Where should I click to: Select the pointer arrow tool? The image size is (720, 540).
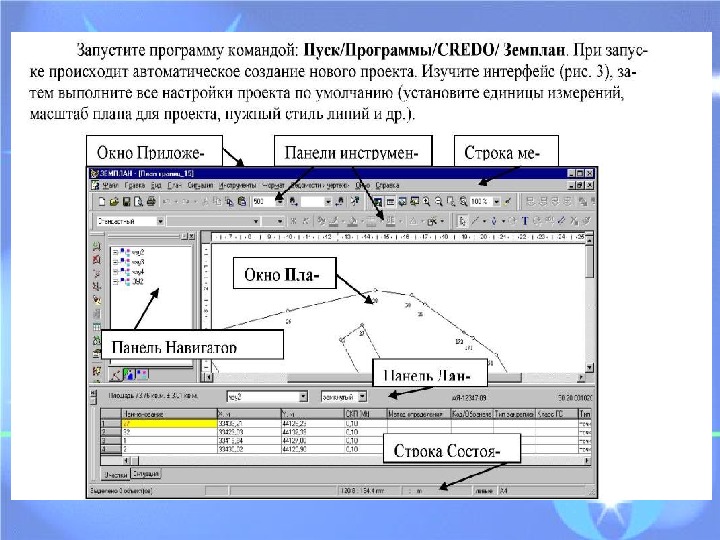462,221
